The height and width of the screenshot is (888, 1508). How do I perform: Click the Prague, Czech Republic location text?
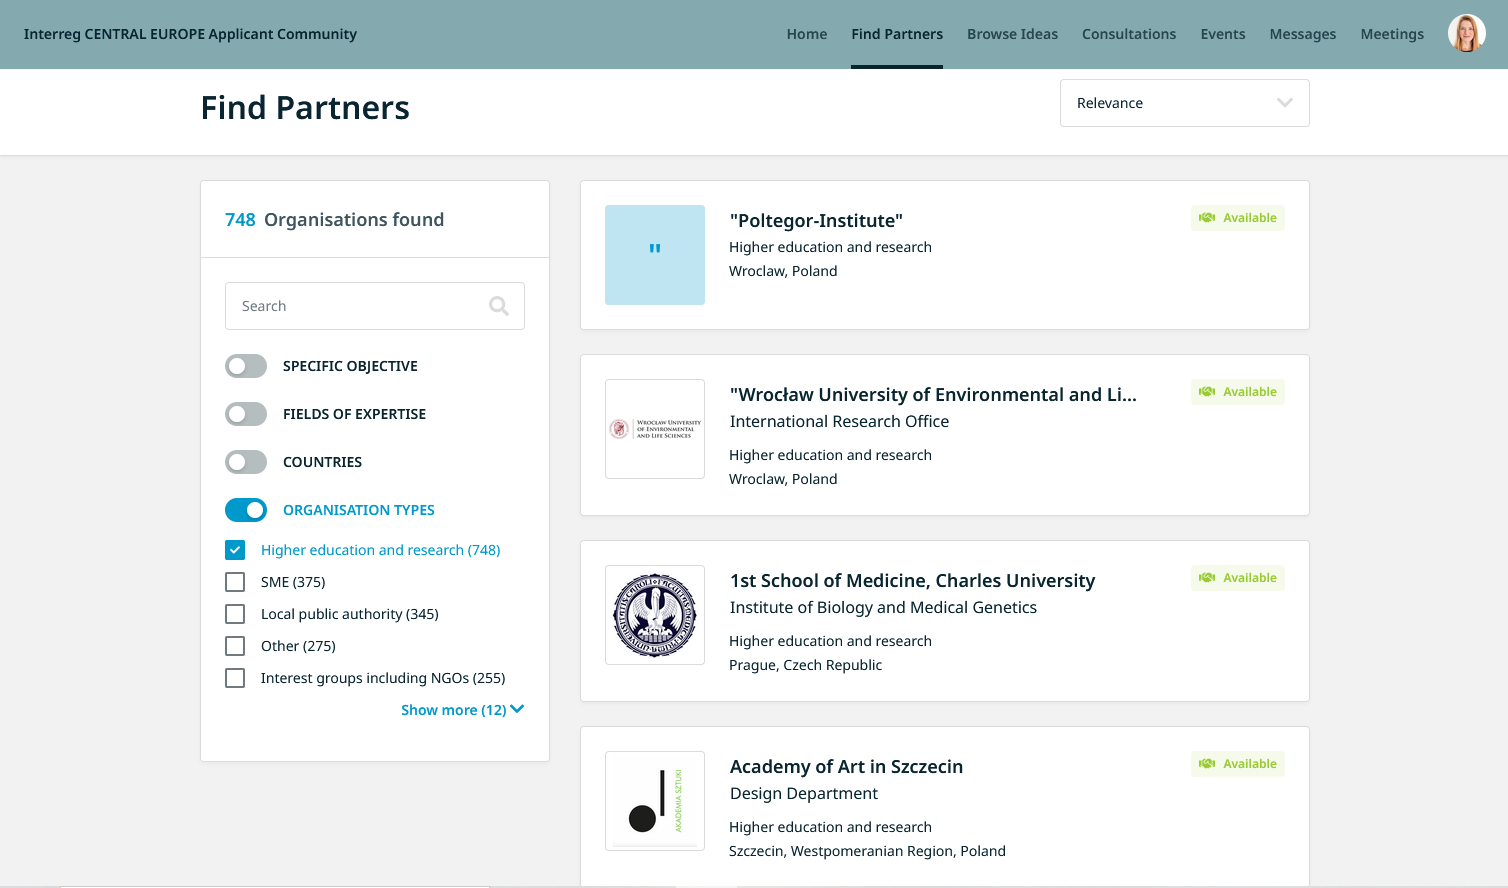(805, 665)
